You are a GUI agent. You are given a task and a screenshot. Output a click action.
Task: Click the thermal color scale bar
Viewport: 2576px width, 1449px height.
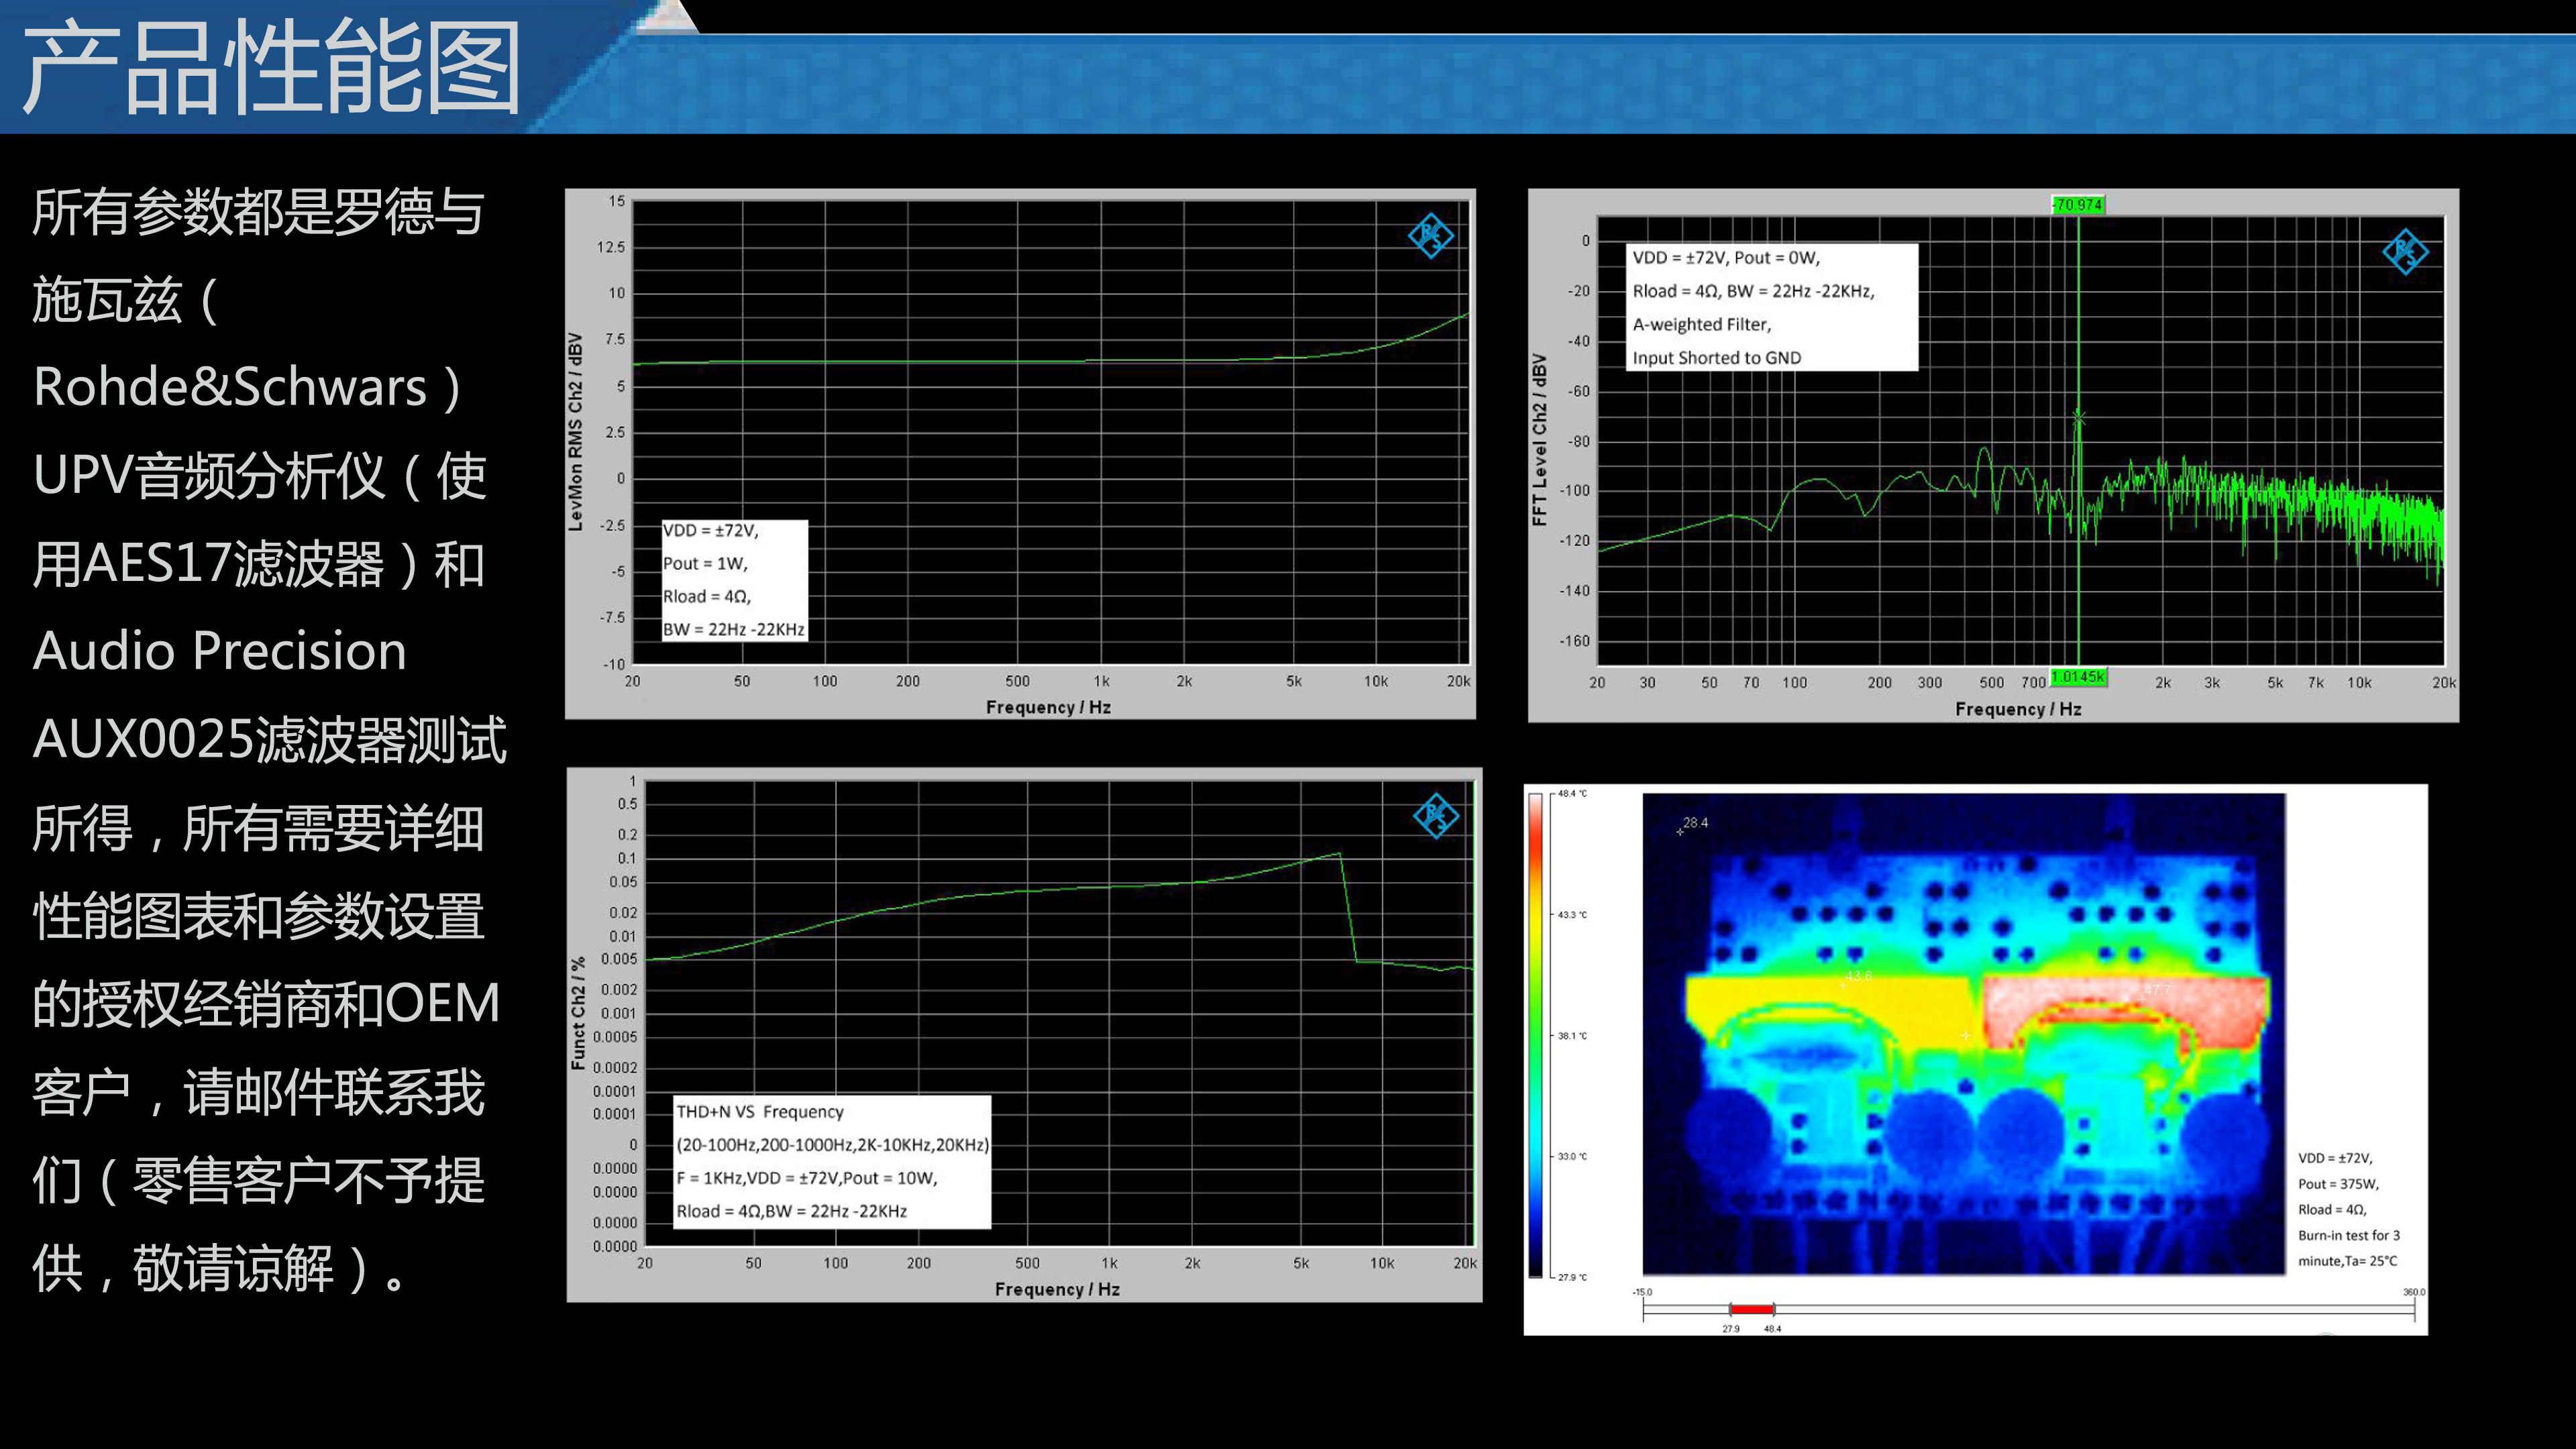click(1535, 1035)
